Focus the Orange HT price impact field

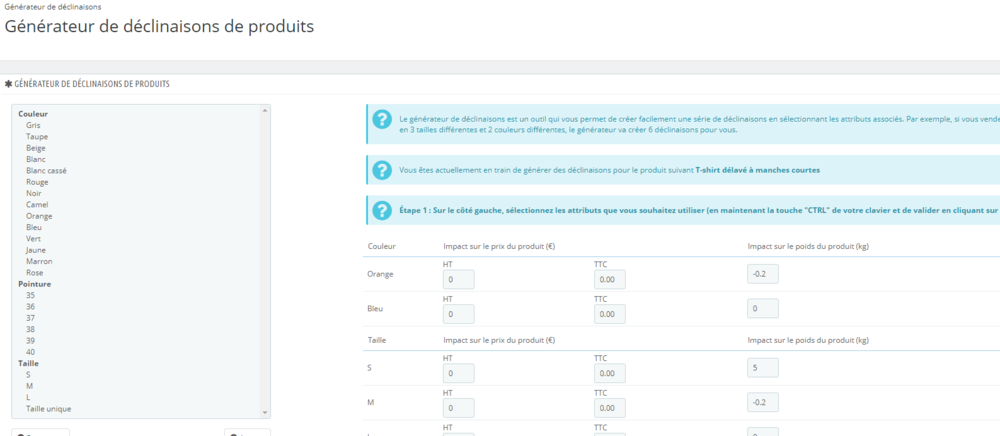point(458,279)
